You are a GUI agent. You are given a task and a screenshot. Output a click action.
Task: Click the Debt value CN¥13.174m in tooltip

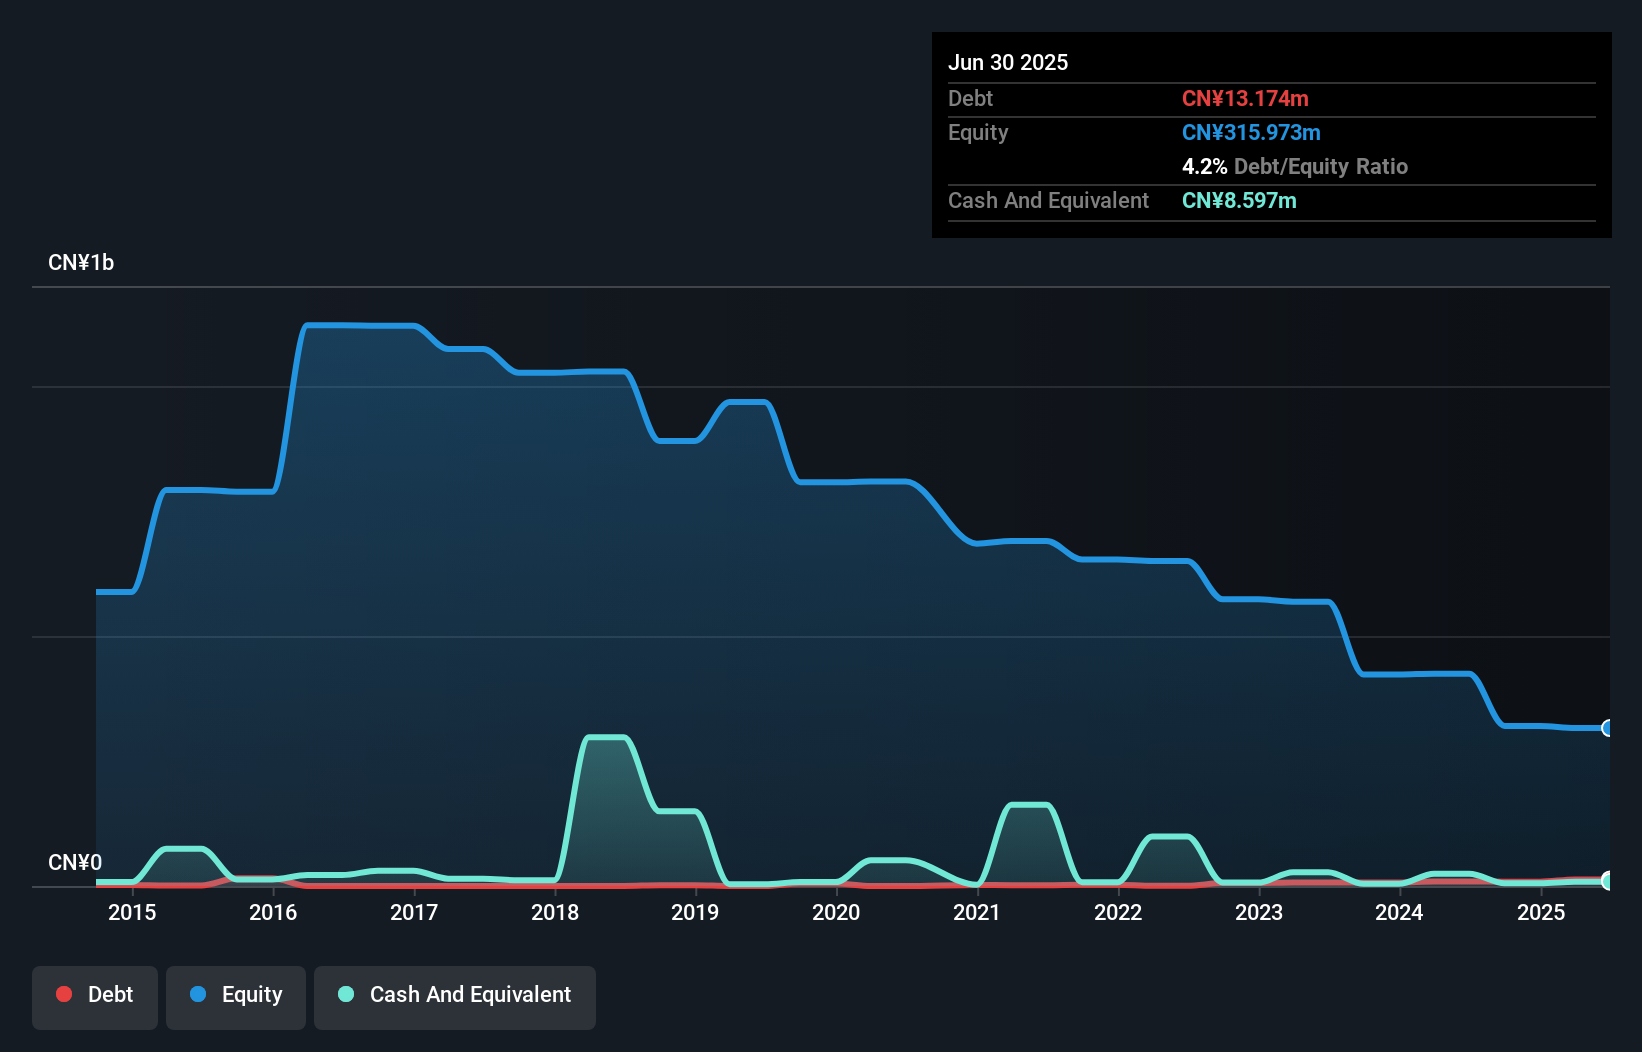1246,98
